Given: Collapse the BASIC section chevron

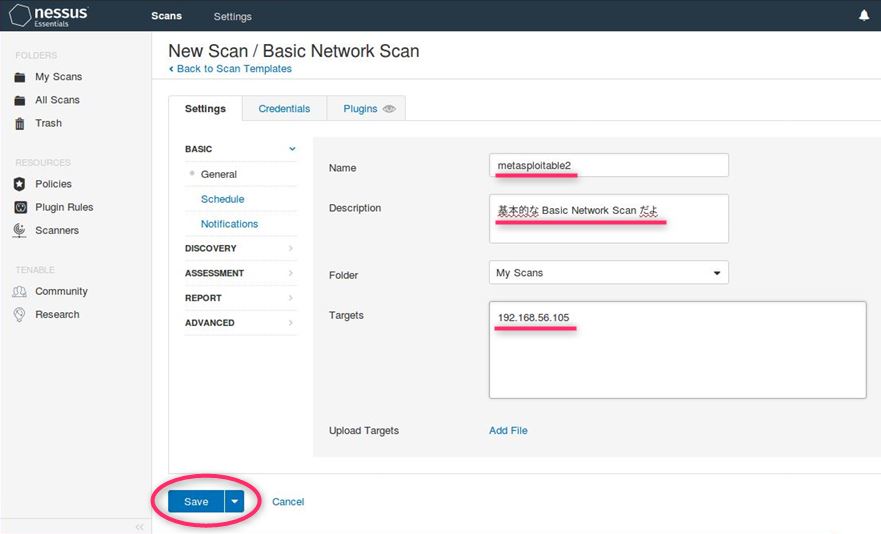Looking at the screenshot, I should click(292, 149).
